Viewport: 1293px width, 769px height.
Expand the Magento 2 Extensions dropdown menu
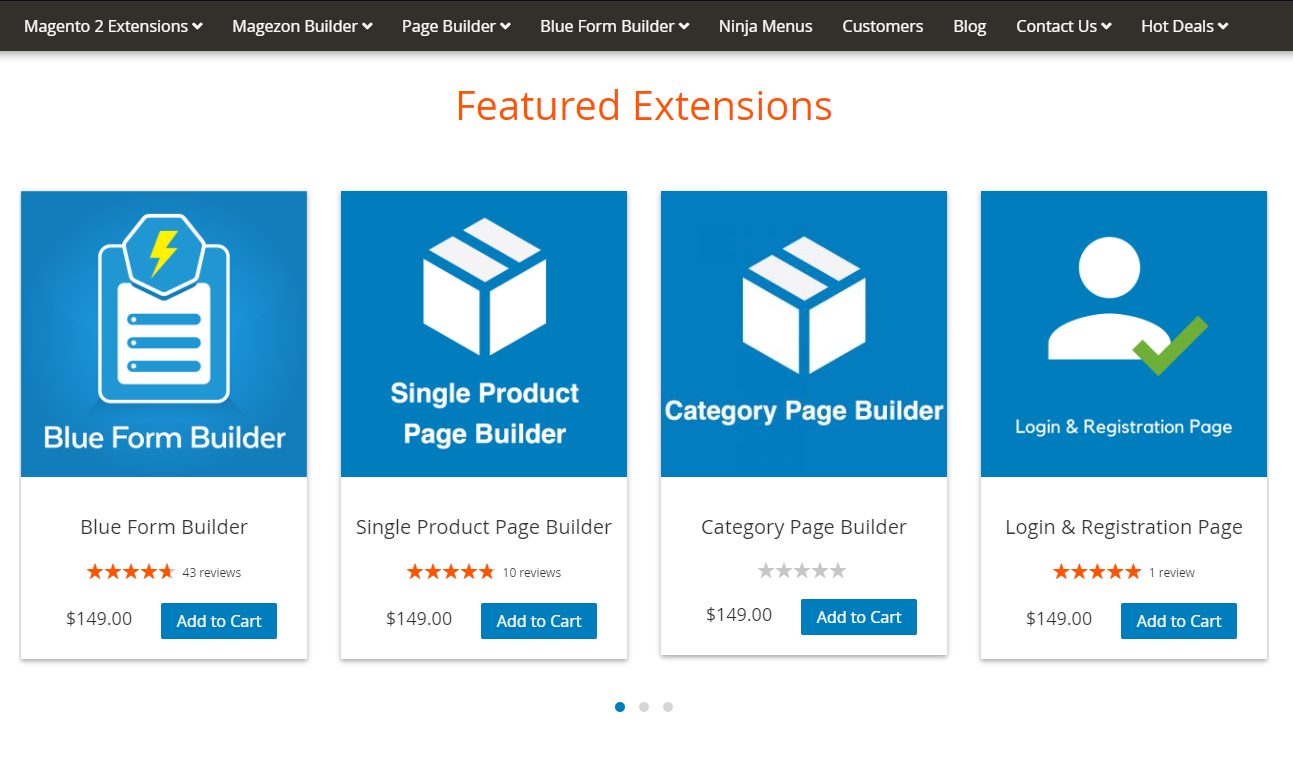point(112,26)
